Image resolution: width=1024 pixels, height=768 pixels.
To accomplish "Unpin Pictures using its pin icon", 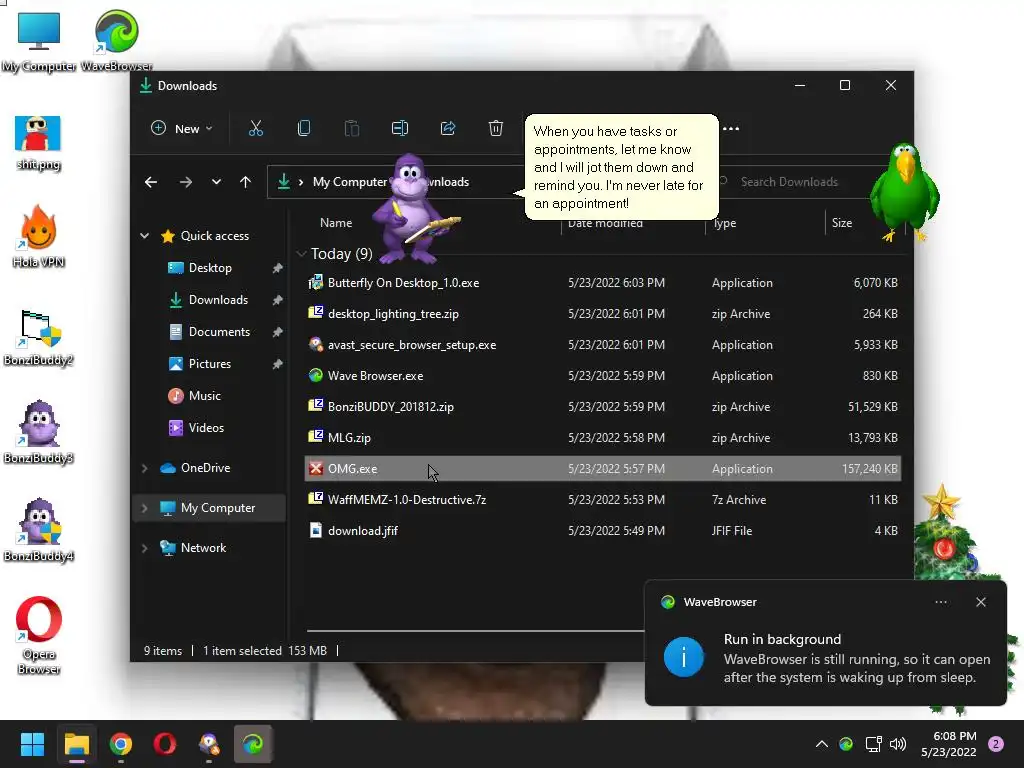I will coord(278,364).
